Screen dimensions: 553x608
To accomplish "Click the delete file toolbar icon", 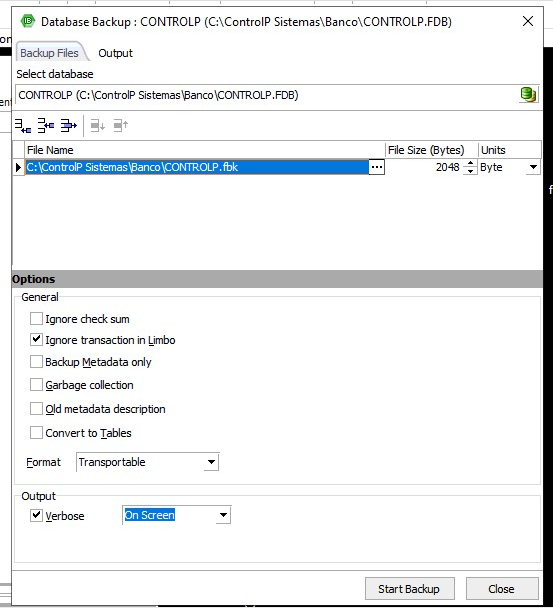I will [x=69, y=126].
